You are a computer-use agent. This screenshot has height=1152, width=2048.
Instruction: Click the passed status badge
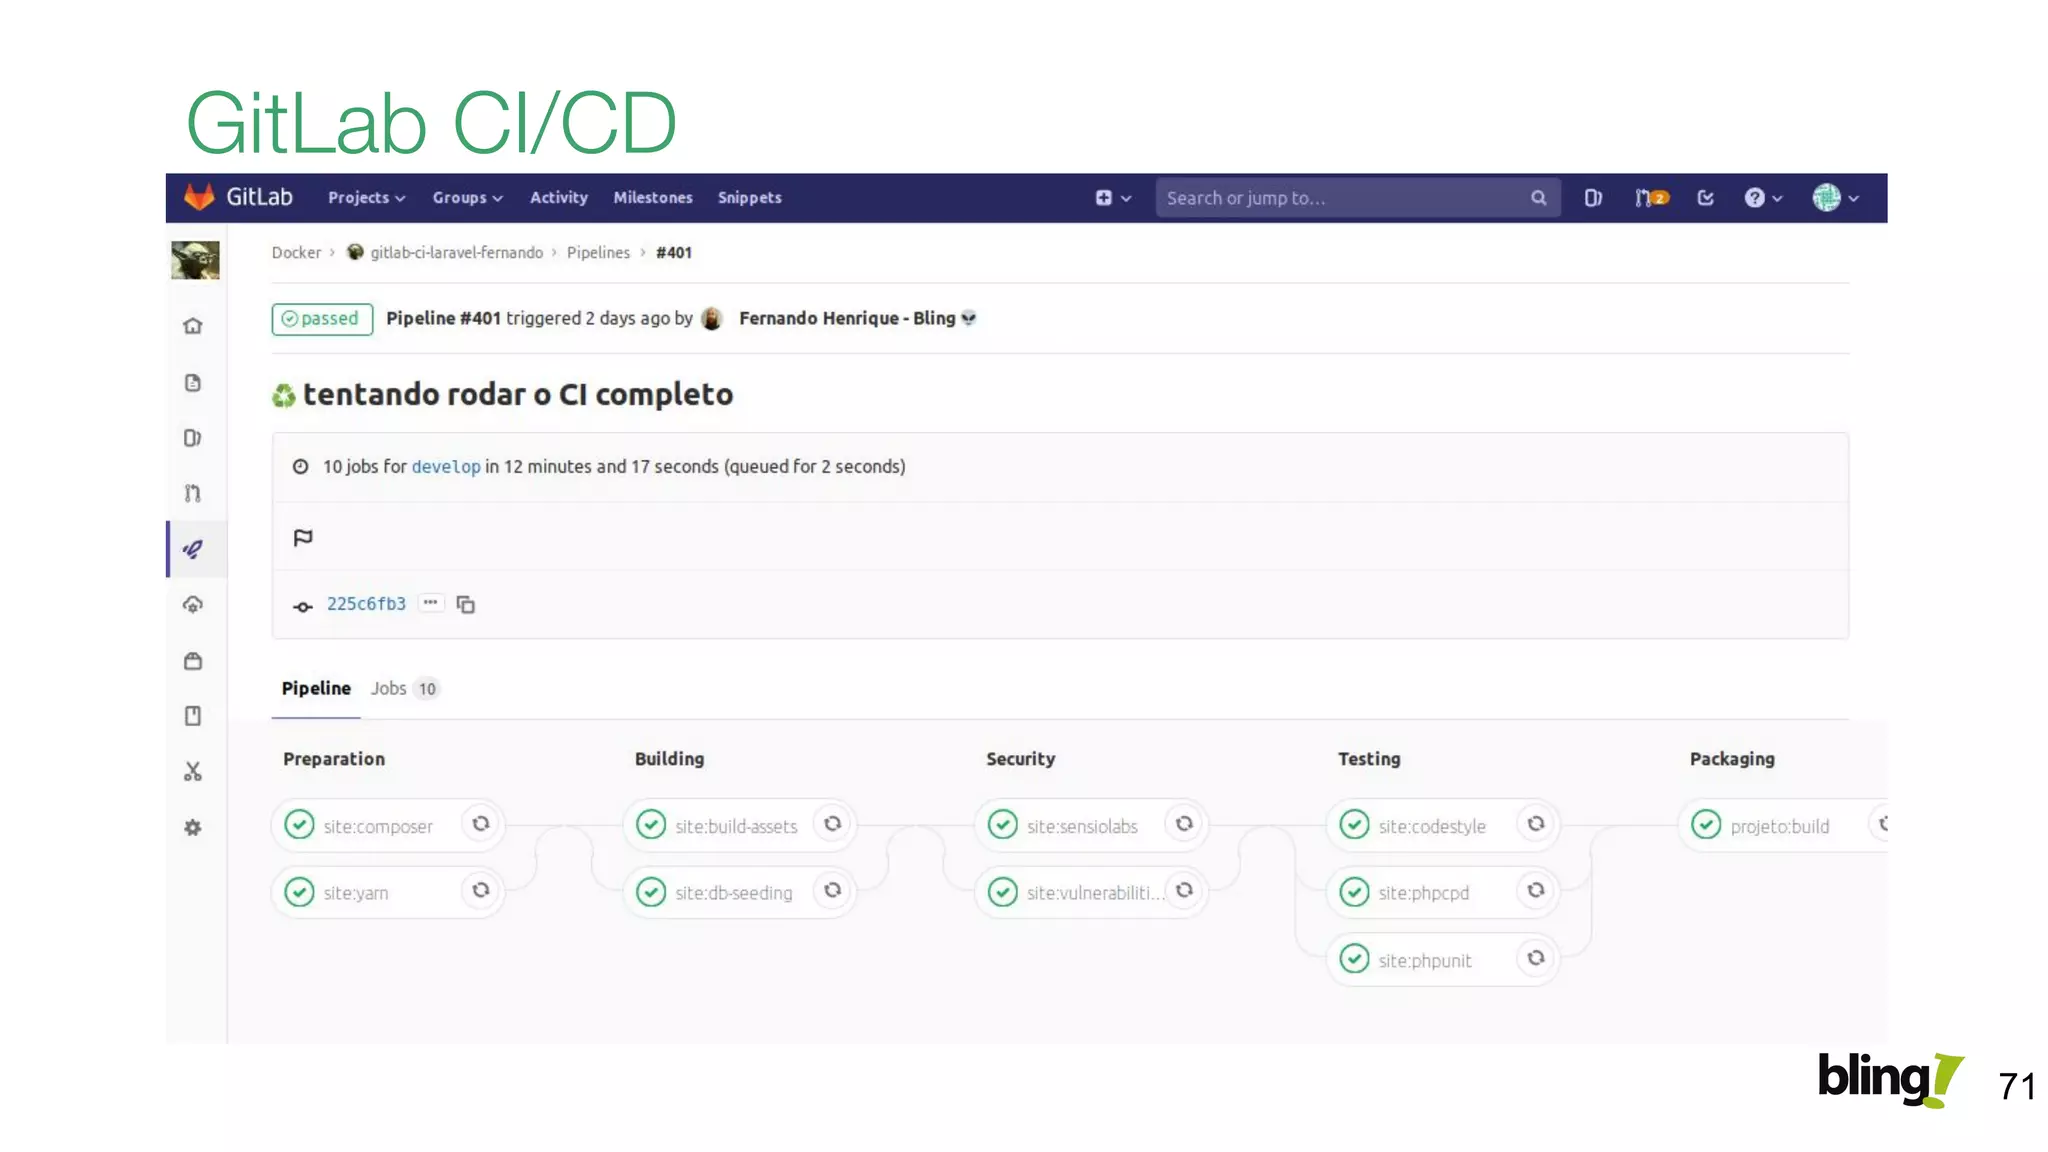tap(322, 319)
